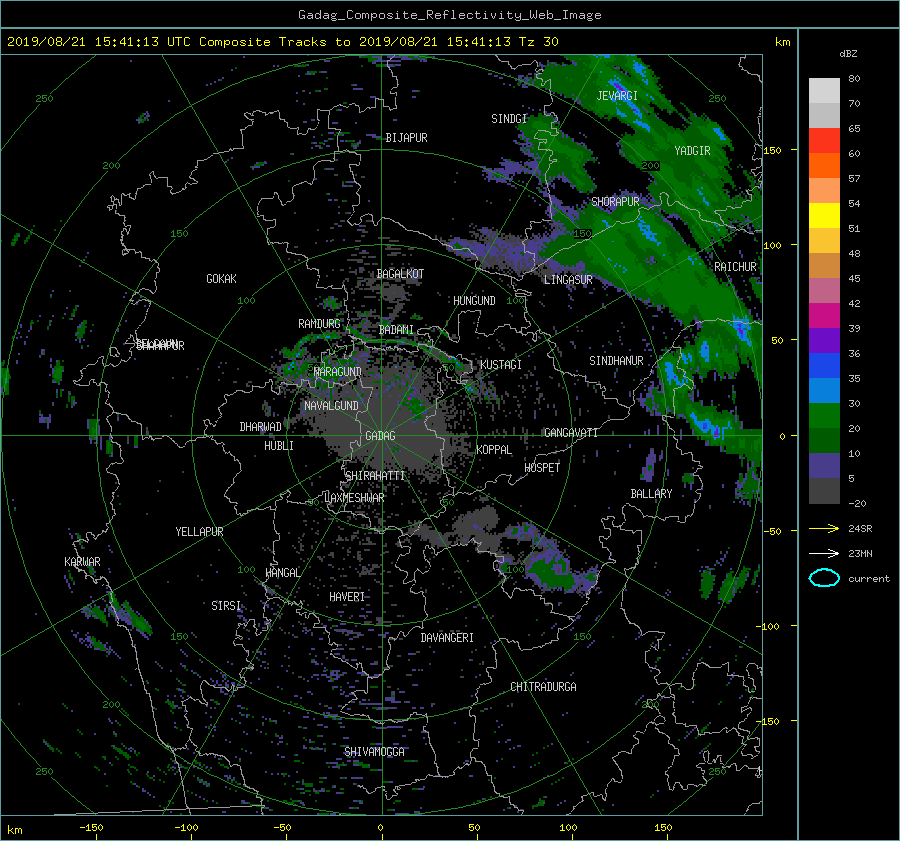Pick the magenta 39-42 dBZ swatch
900x841 pixels.
tap(824, 316)
